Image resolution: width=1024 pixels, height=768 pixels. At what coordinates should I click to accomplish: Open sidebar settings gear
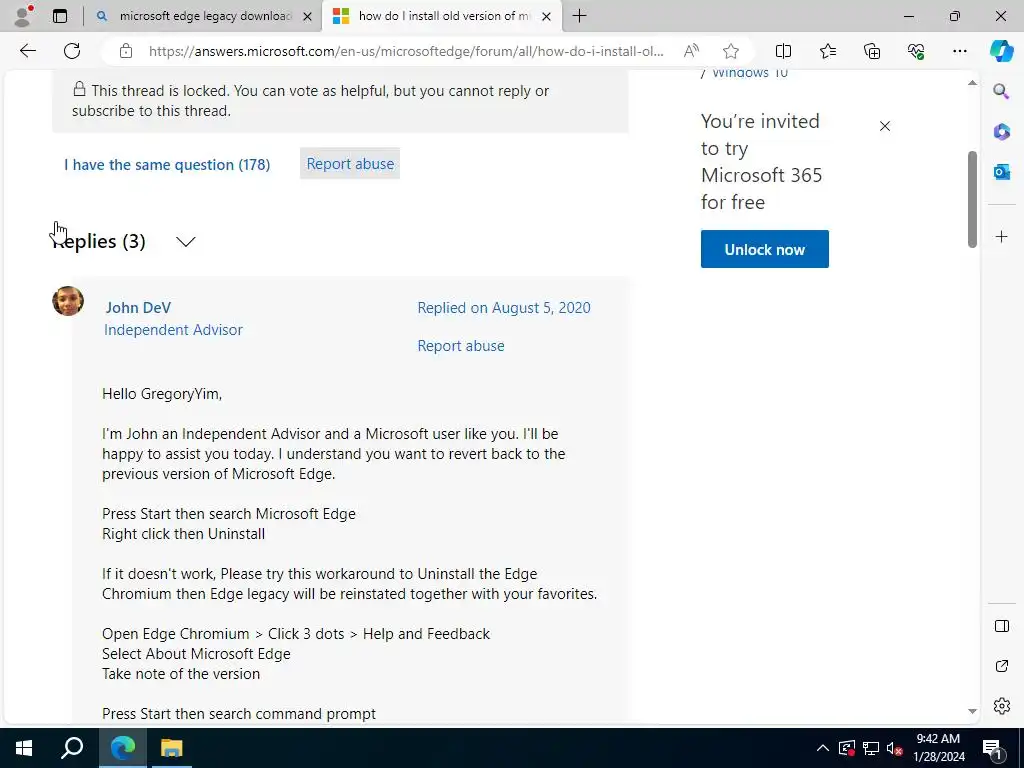[x=1001, y=706]
